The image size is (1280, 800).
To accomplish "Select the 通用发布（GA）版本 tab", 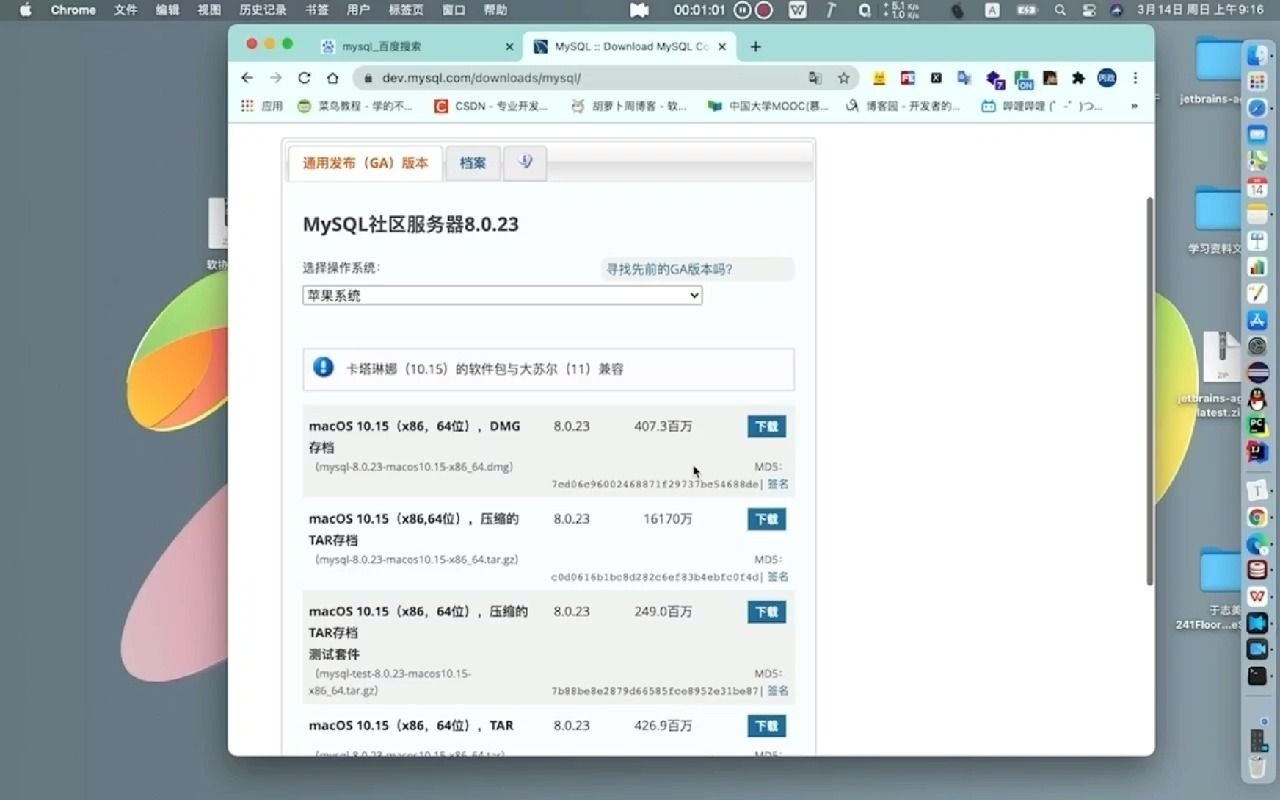I will [x=365, y=163].
